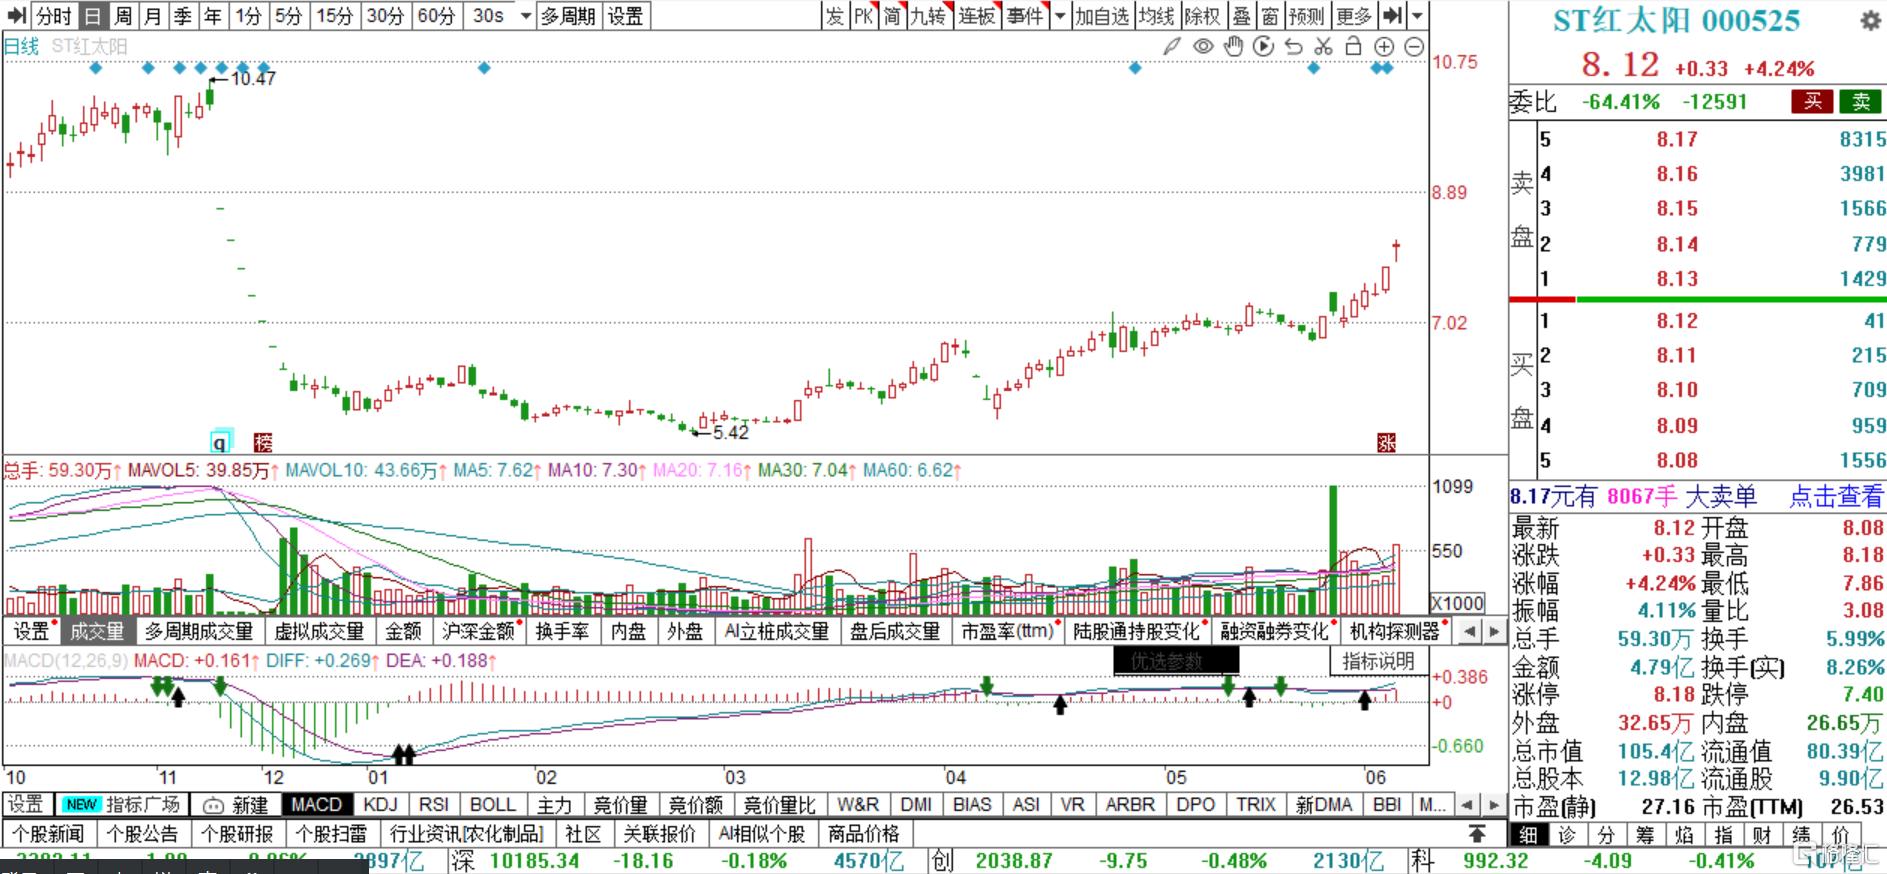The height and width of the screenshot is (874, 1887).
Task: Select the 筹 chip distribution tab
Action: click(1644, 835)
